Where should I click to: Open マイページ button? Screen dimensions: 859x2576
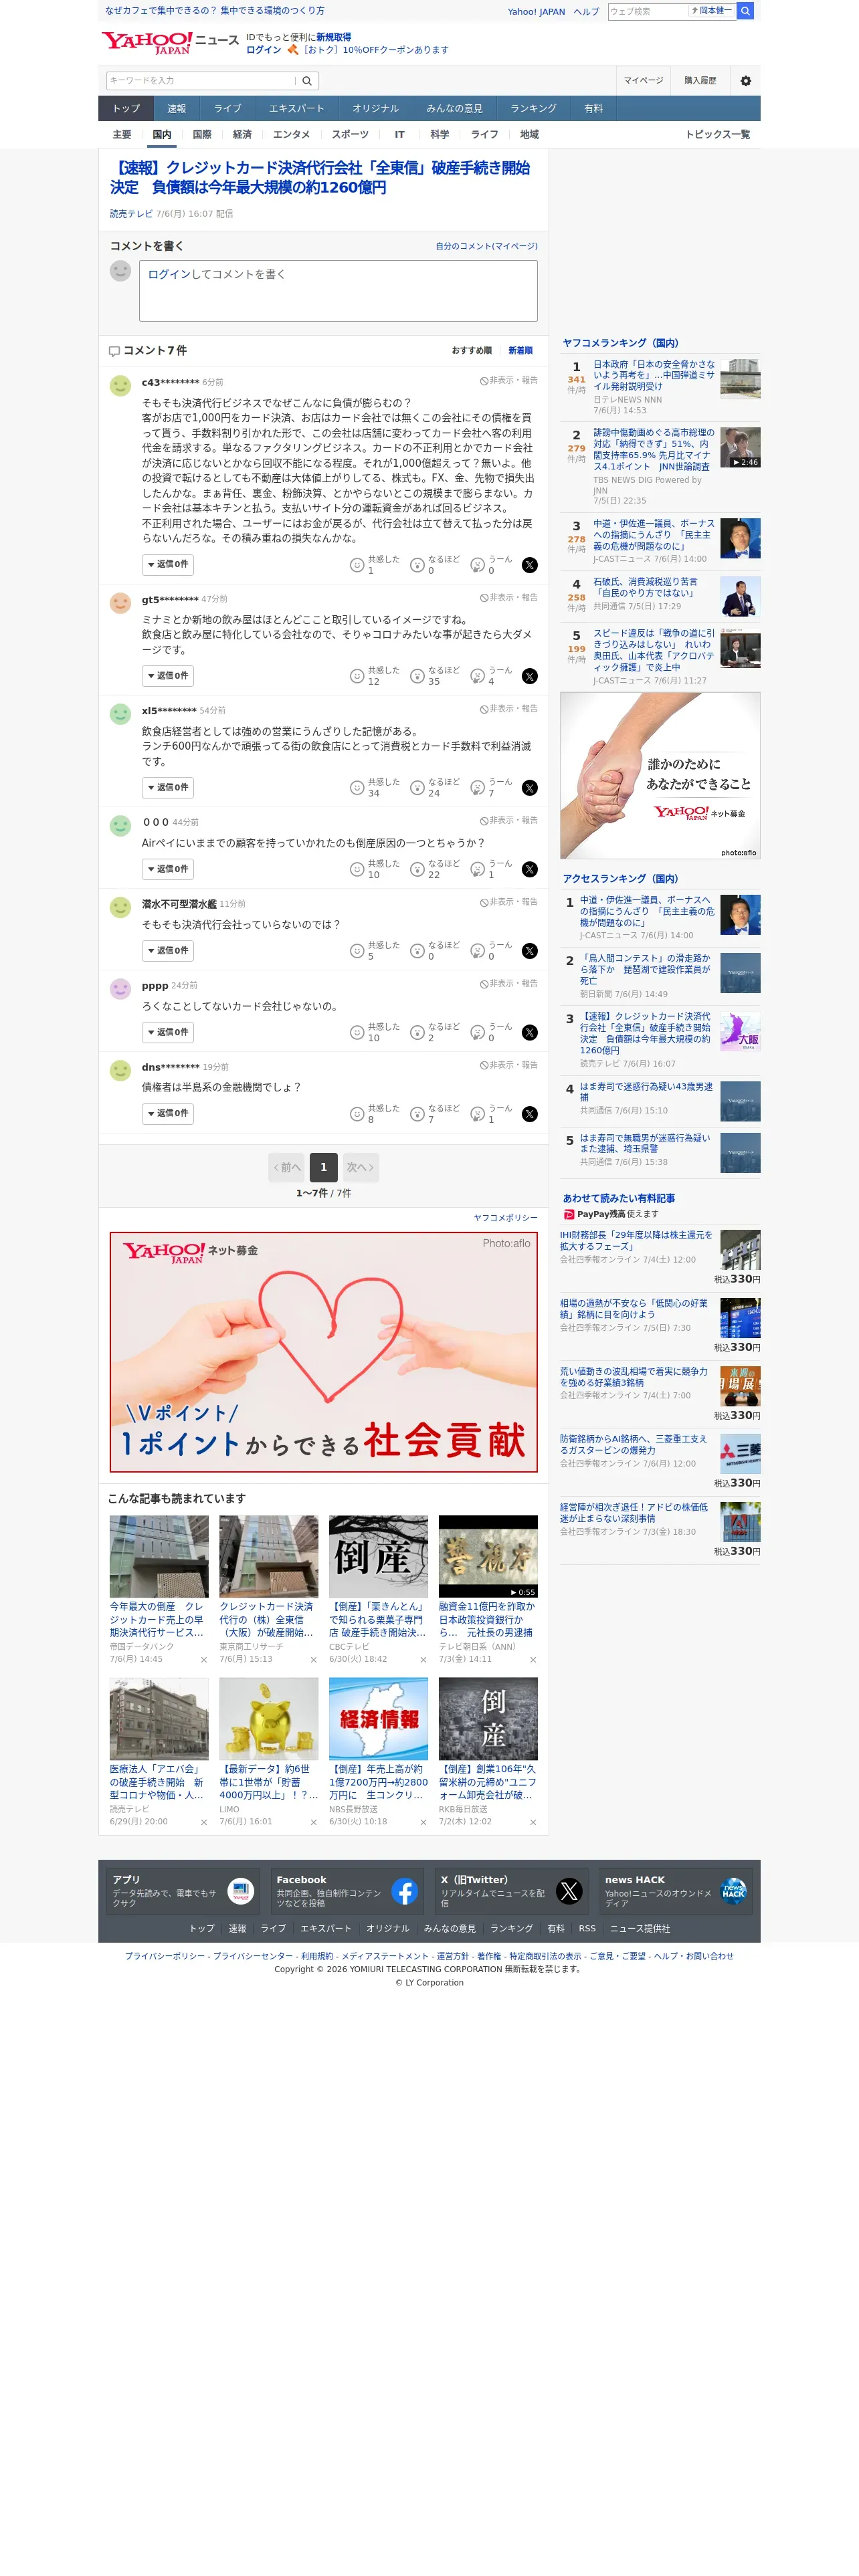[x=643, y=81]
